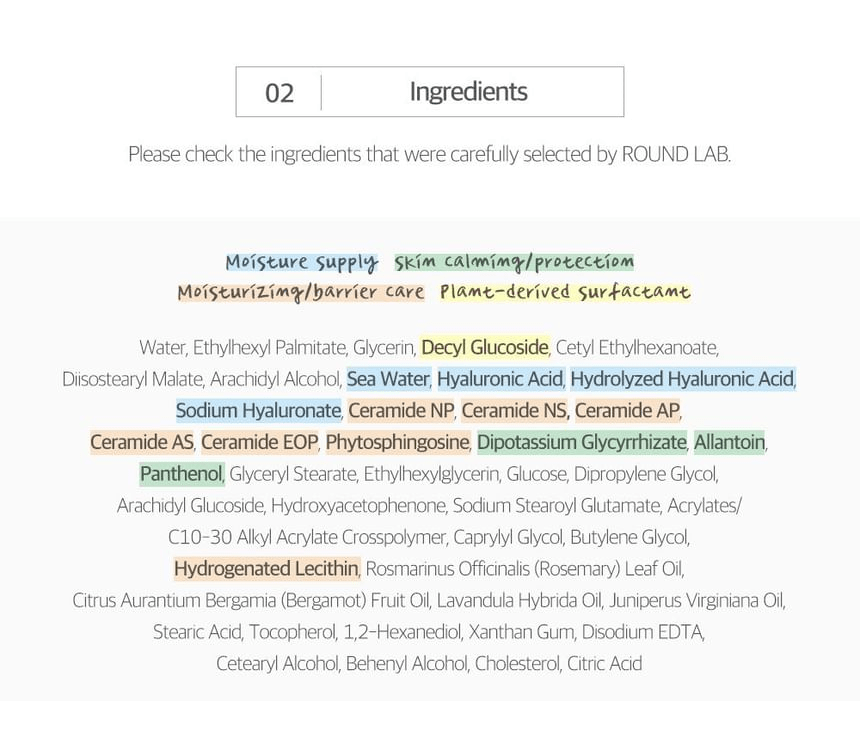Click the Hyaluronic Acid highlighted text
This screenshot has height=738, width=860.
click(500, 379)
